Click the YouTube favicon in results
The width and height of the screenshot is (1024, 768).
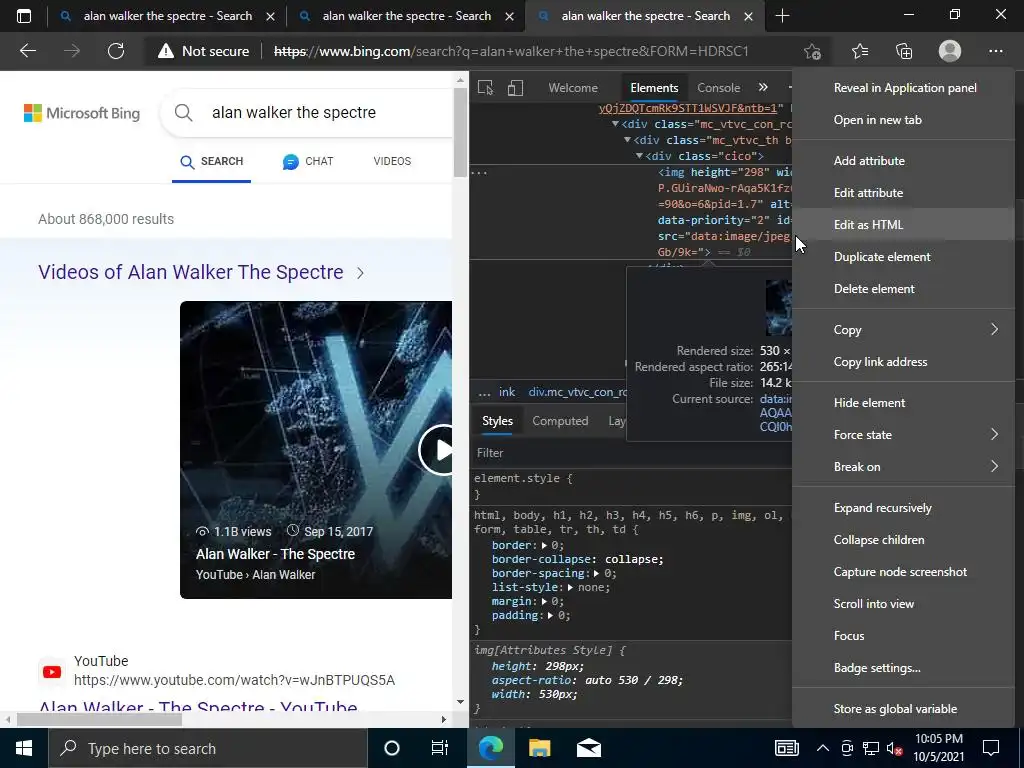coord(52,672)
